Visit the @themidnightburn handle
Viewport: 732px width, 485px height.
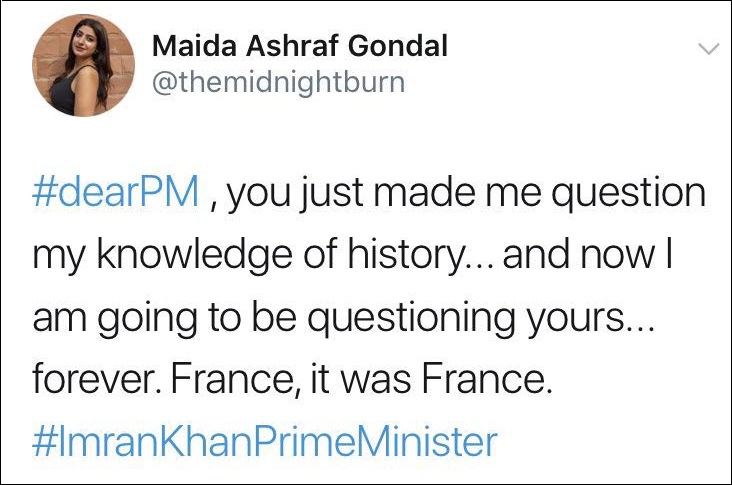(x=278, y=82)
